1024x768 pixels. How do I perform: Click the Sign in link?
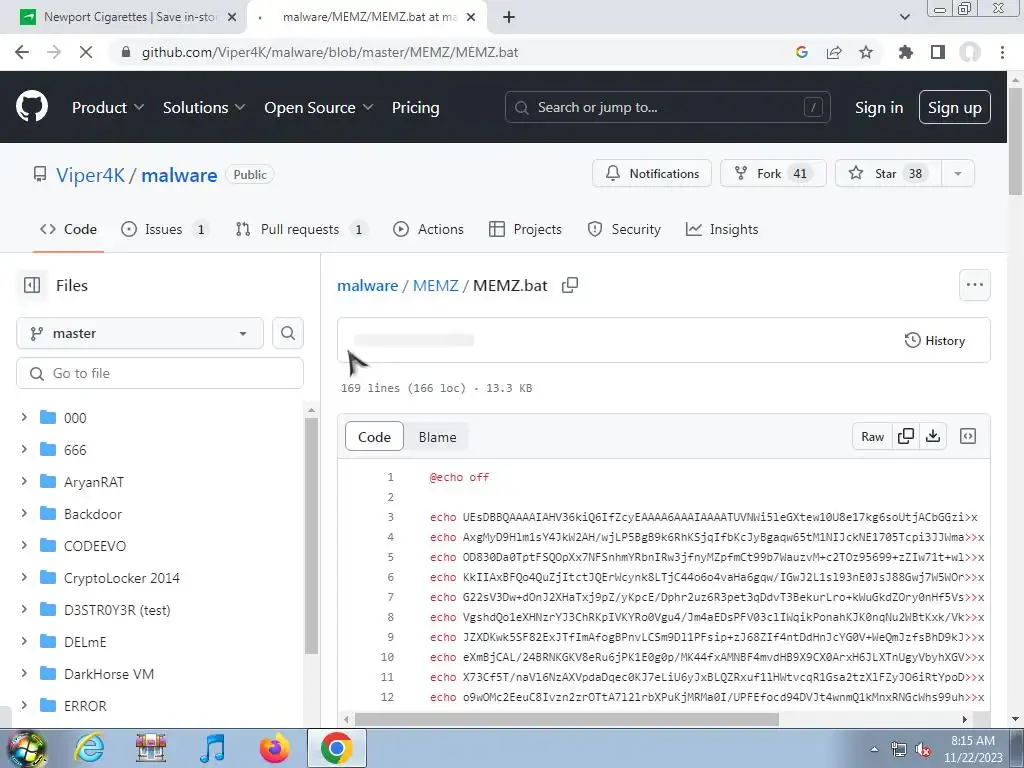pyautogui.click(x=878, y=107)
